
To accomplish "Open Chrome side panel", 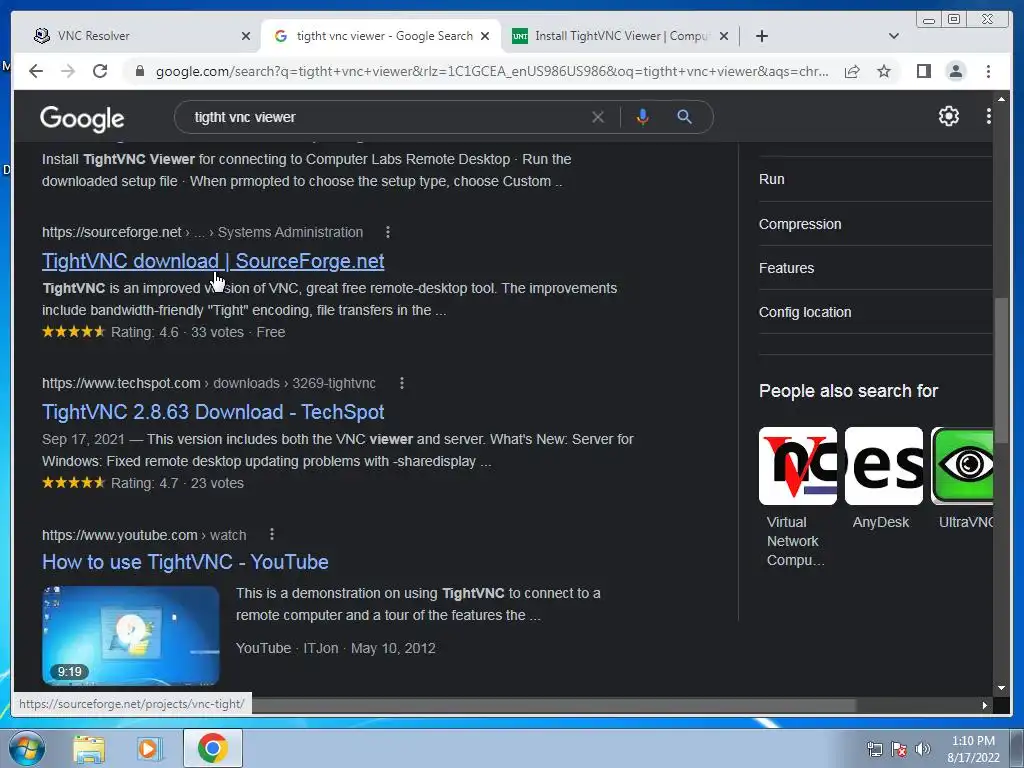I will [x=923, y=71].
